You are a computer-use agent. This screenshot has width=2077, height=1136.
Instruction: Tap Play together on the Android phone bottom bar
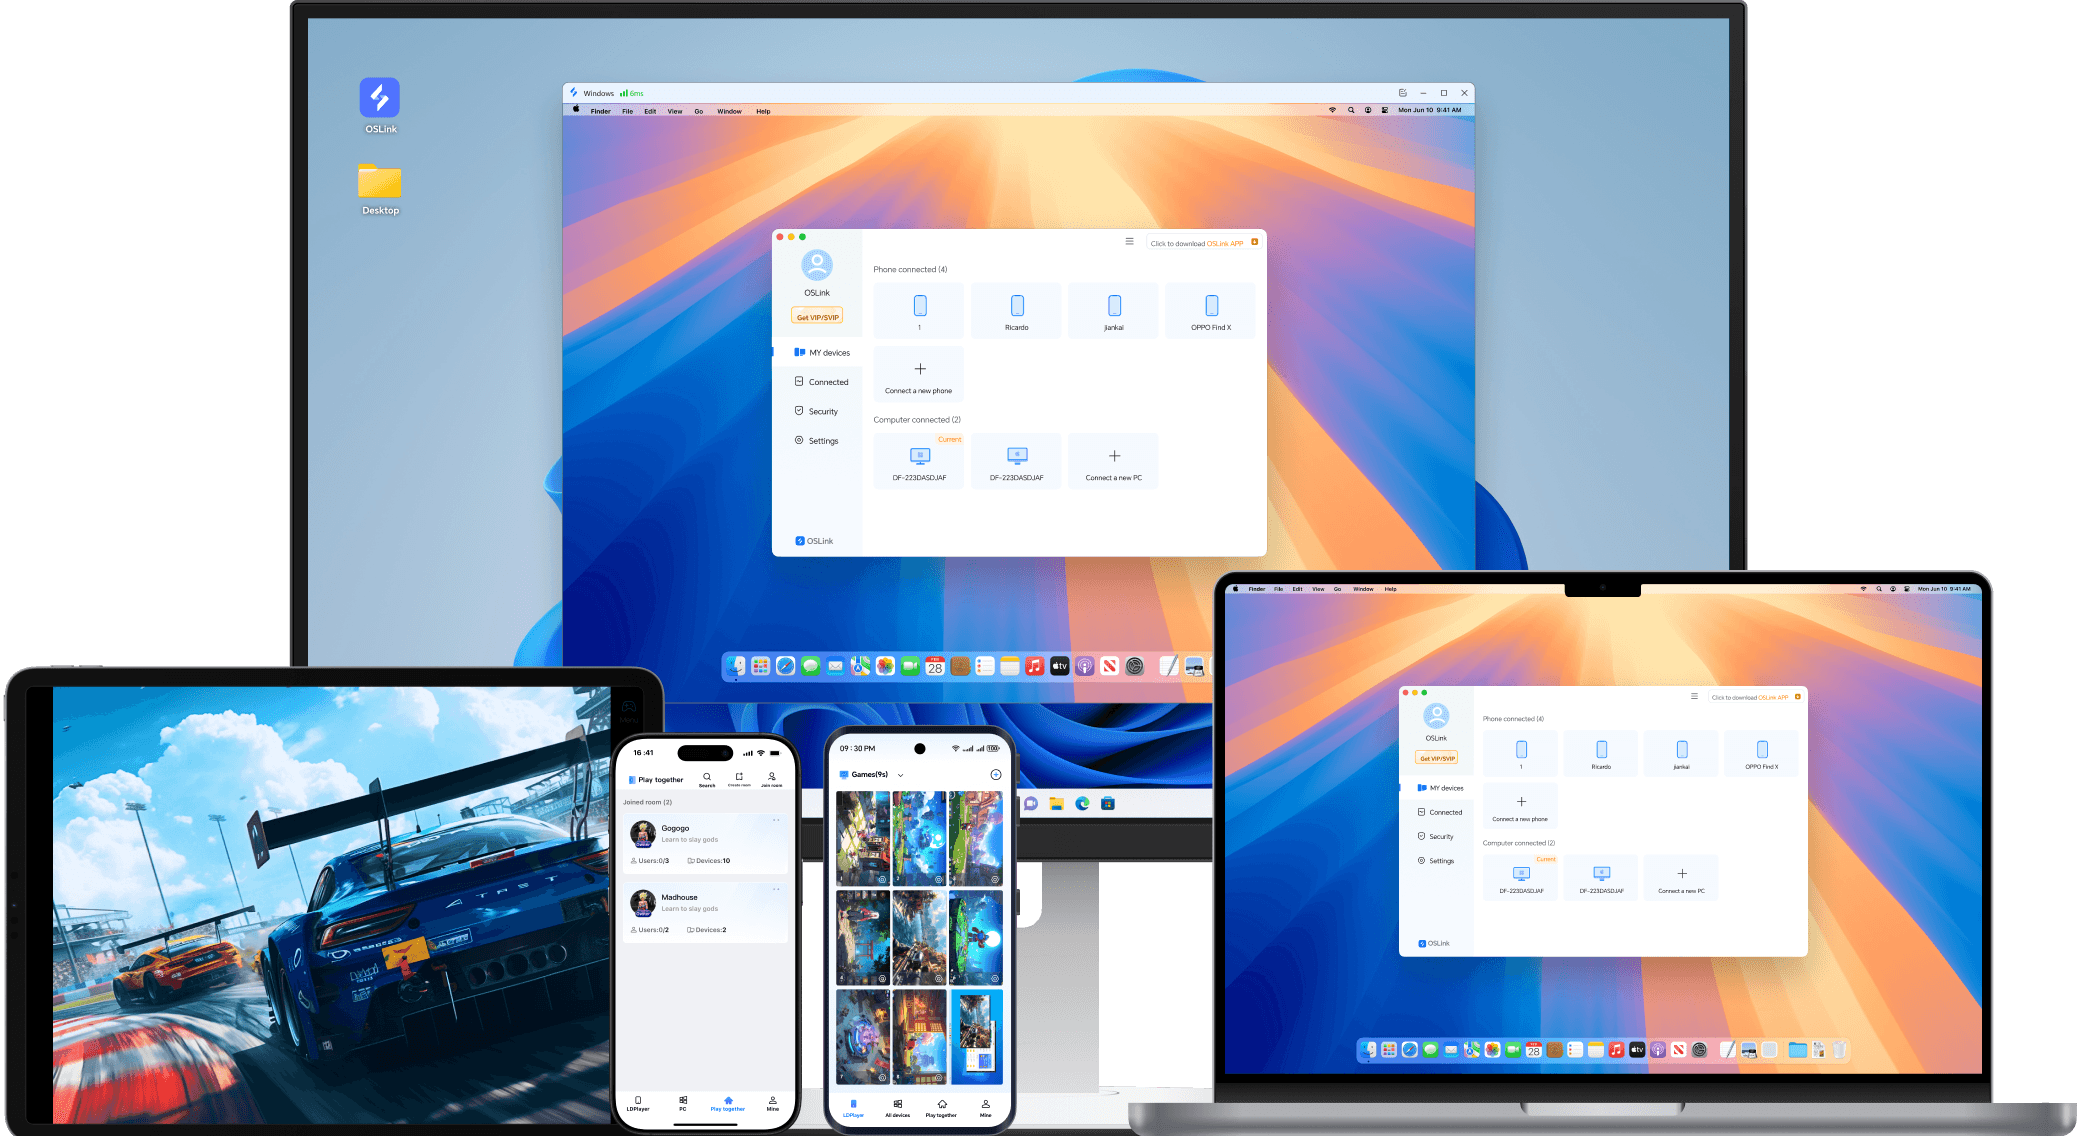[x=941, y=1108]
